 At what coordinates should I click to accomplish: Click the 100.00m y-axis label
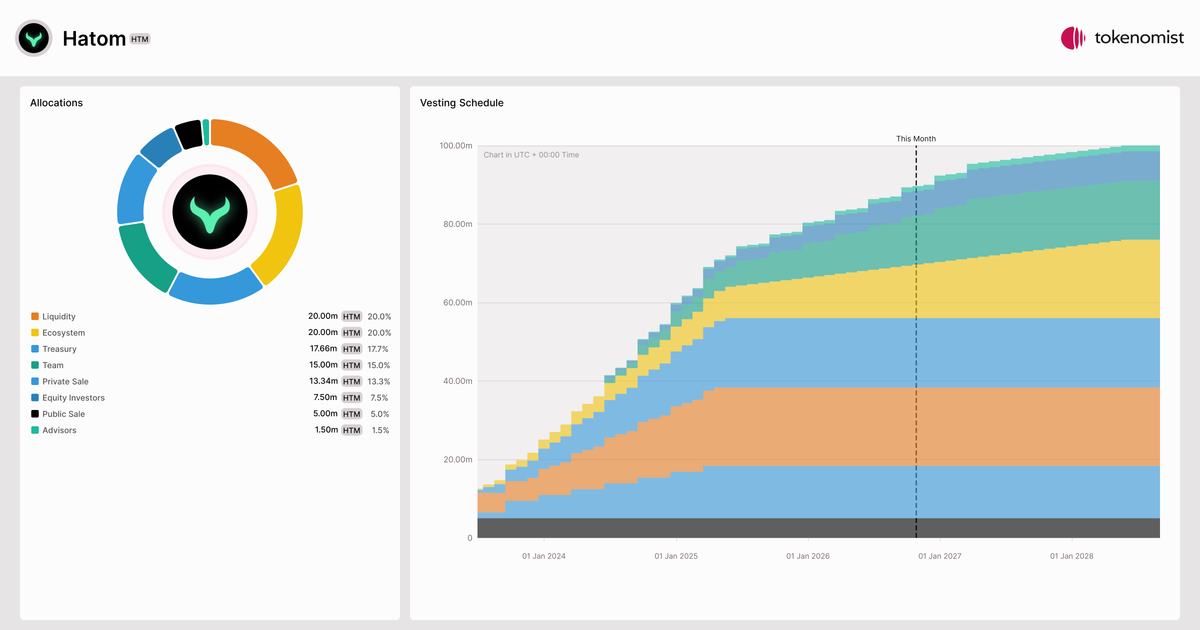coord(455,146)
